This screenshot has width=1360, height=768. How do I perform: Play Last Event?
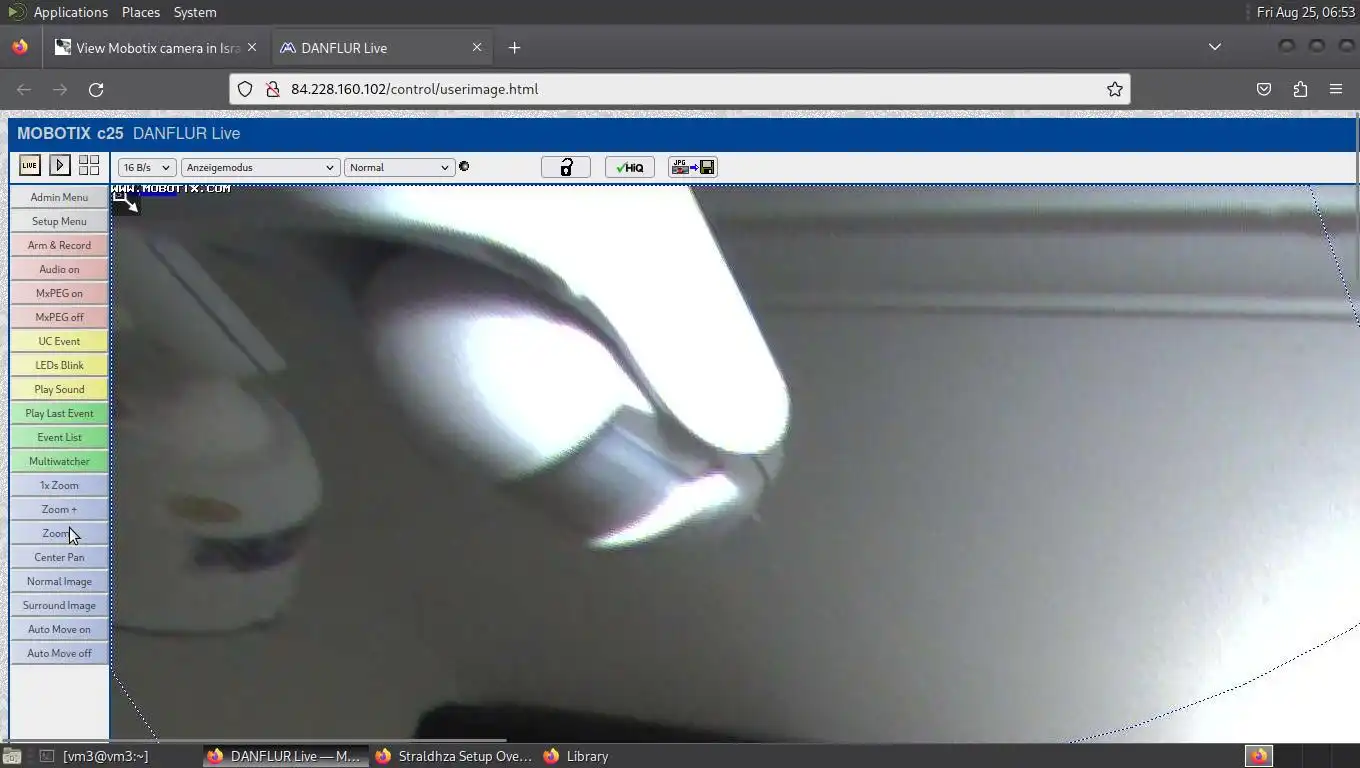[59, 413]
